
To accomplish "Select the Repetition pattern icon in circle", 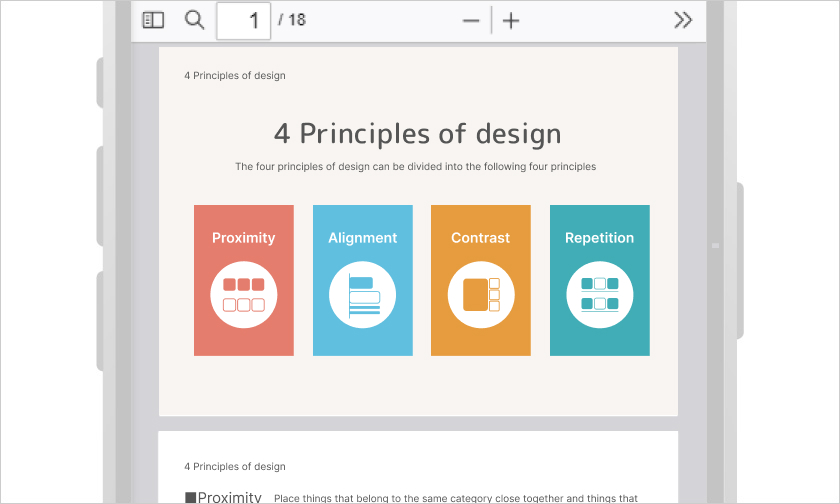I will click(599, 294).
